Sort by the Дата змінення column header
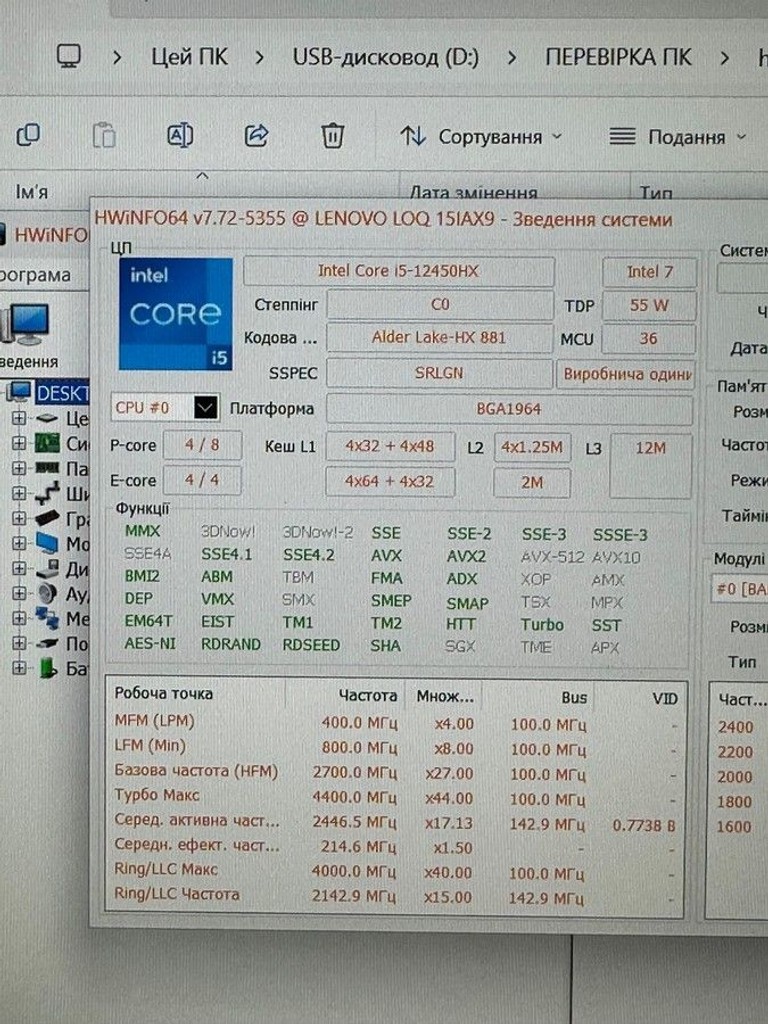Image resolution: width=768 pixels, height=1024 pixels. (x=473, y=192)
